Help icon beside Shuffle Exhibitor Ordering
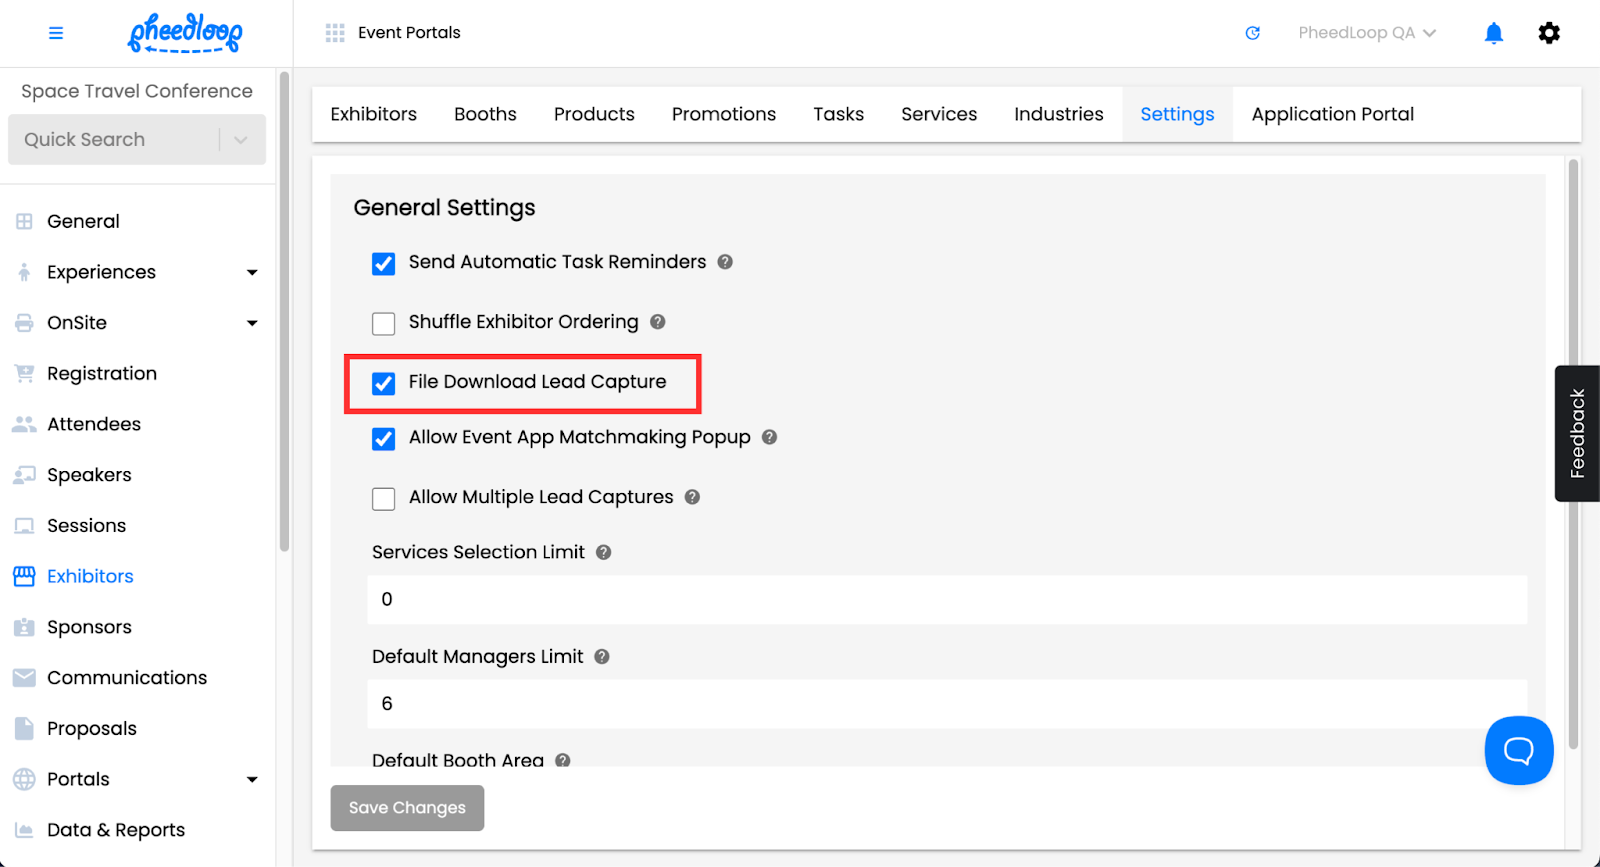1600x867 pixels. click(x=657, y=322)
